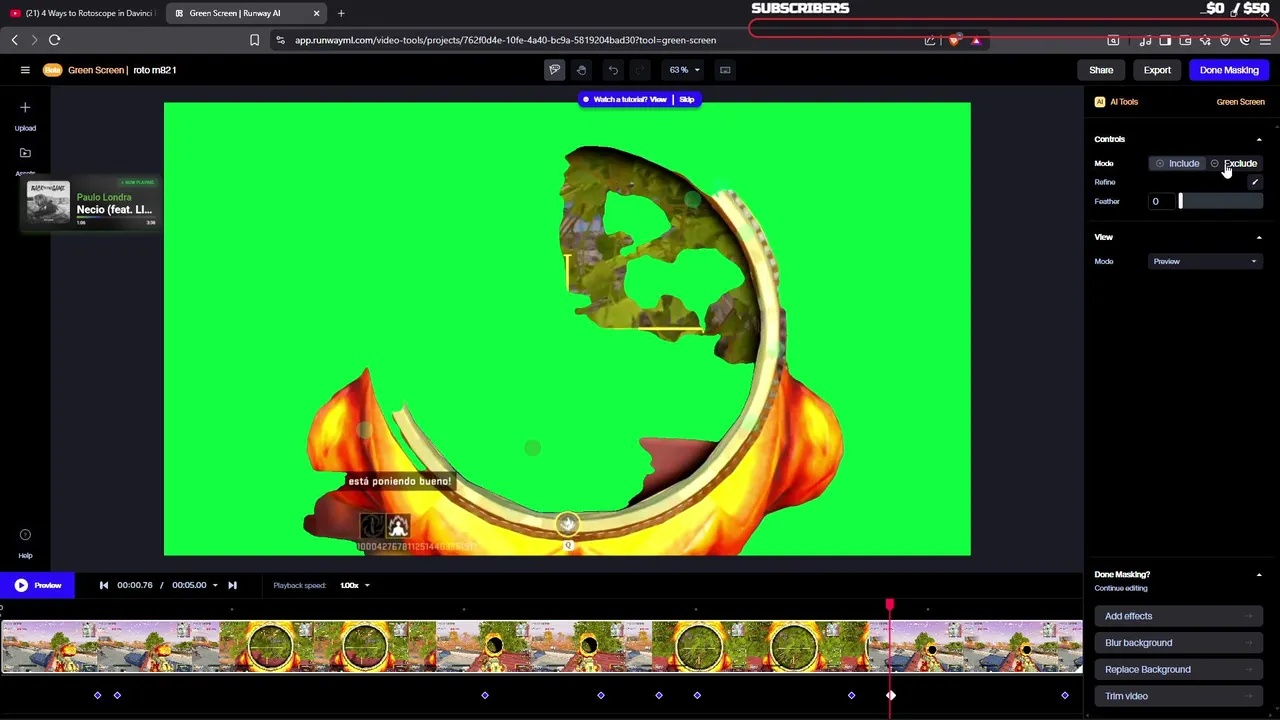Click the Feather value field

tap(1160, 202)
